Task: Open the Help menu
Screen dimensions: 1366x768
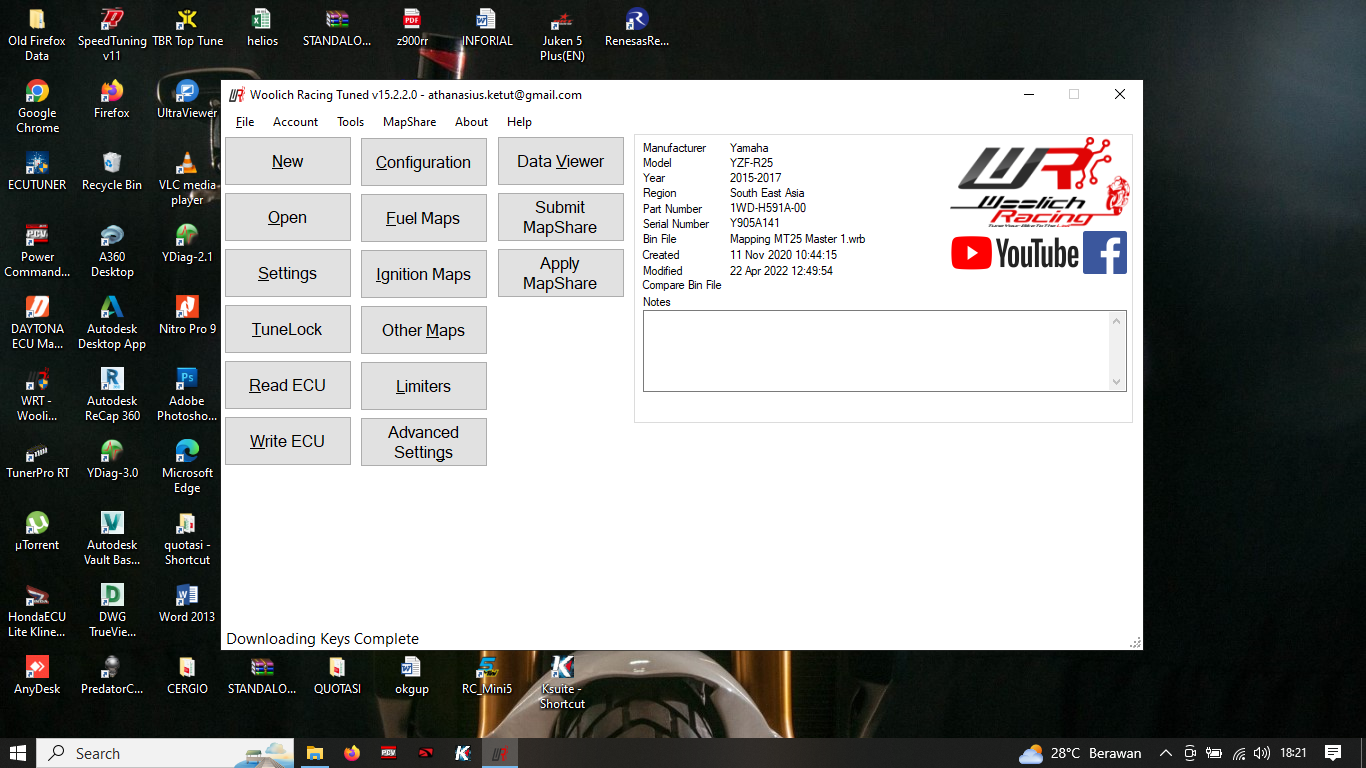Action: 519,122
